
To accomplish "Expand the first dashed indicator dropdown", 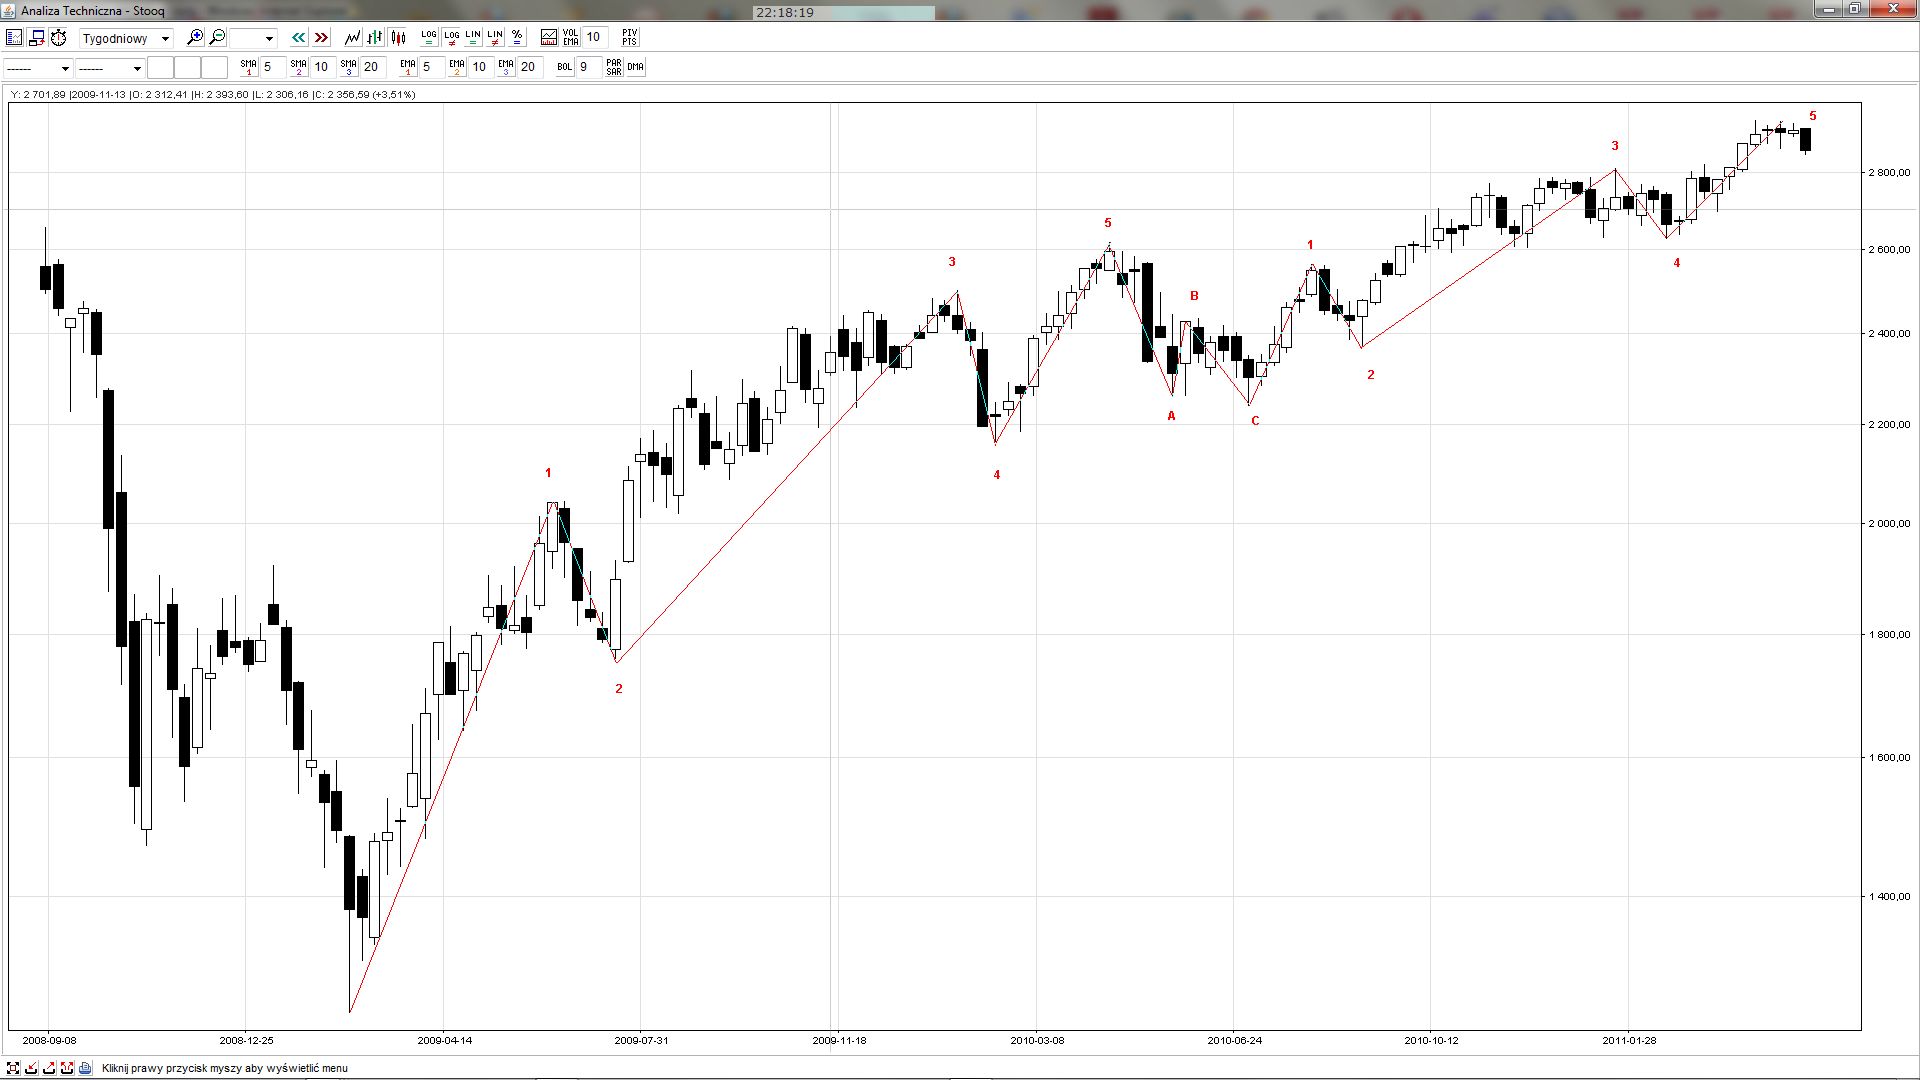I will coord(39,68).
